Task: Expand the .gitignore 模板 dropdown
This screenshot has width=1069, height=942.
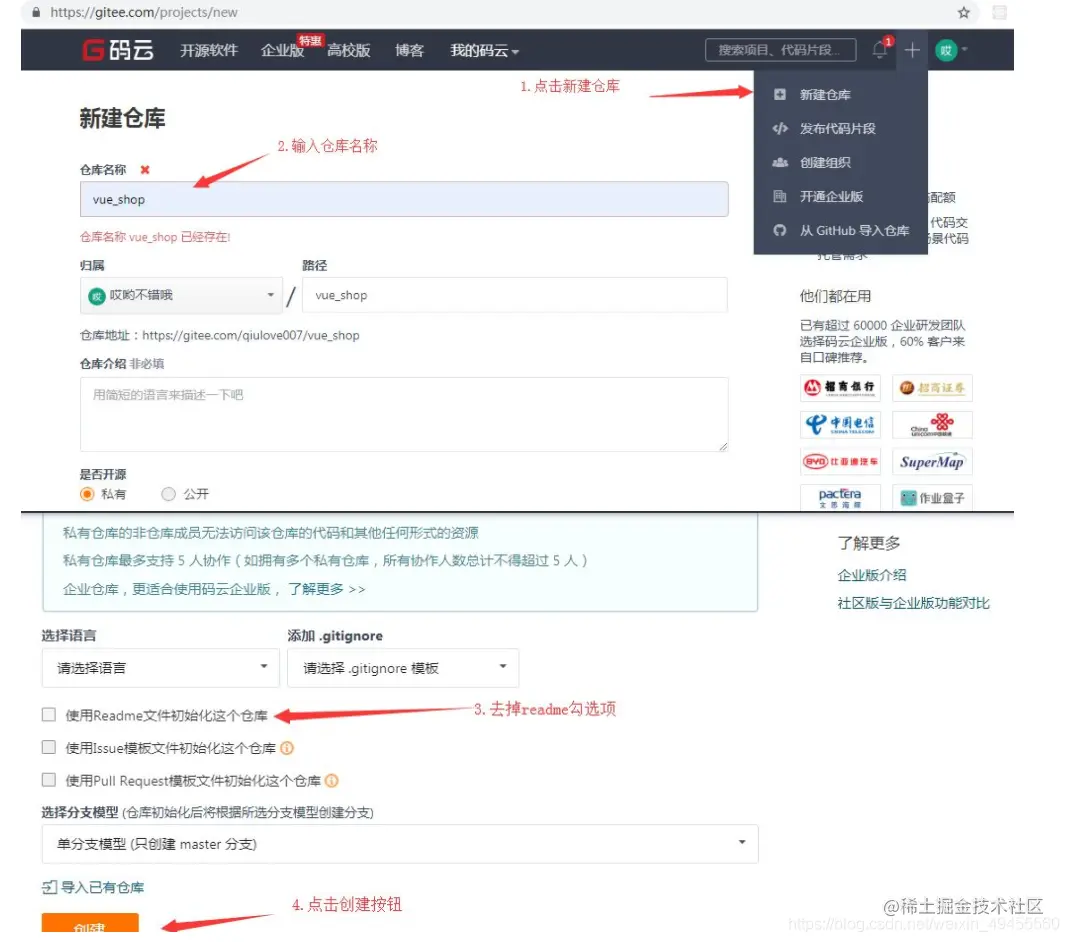Action: coord(402,667)
